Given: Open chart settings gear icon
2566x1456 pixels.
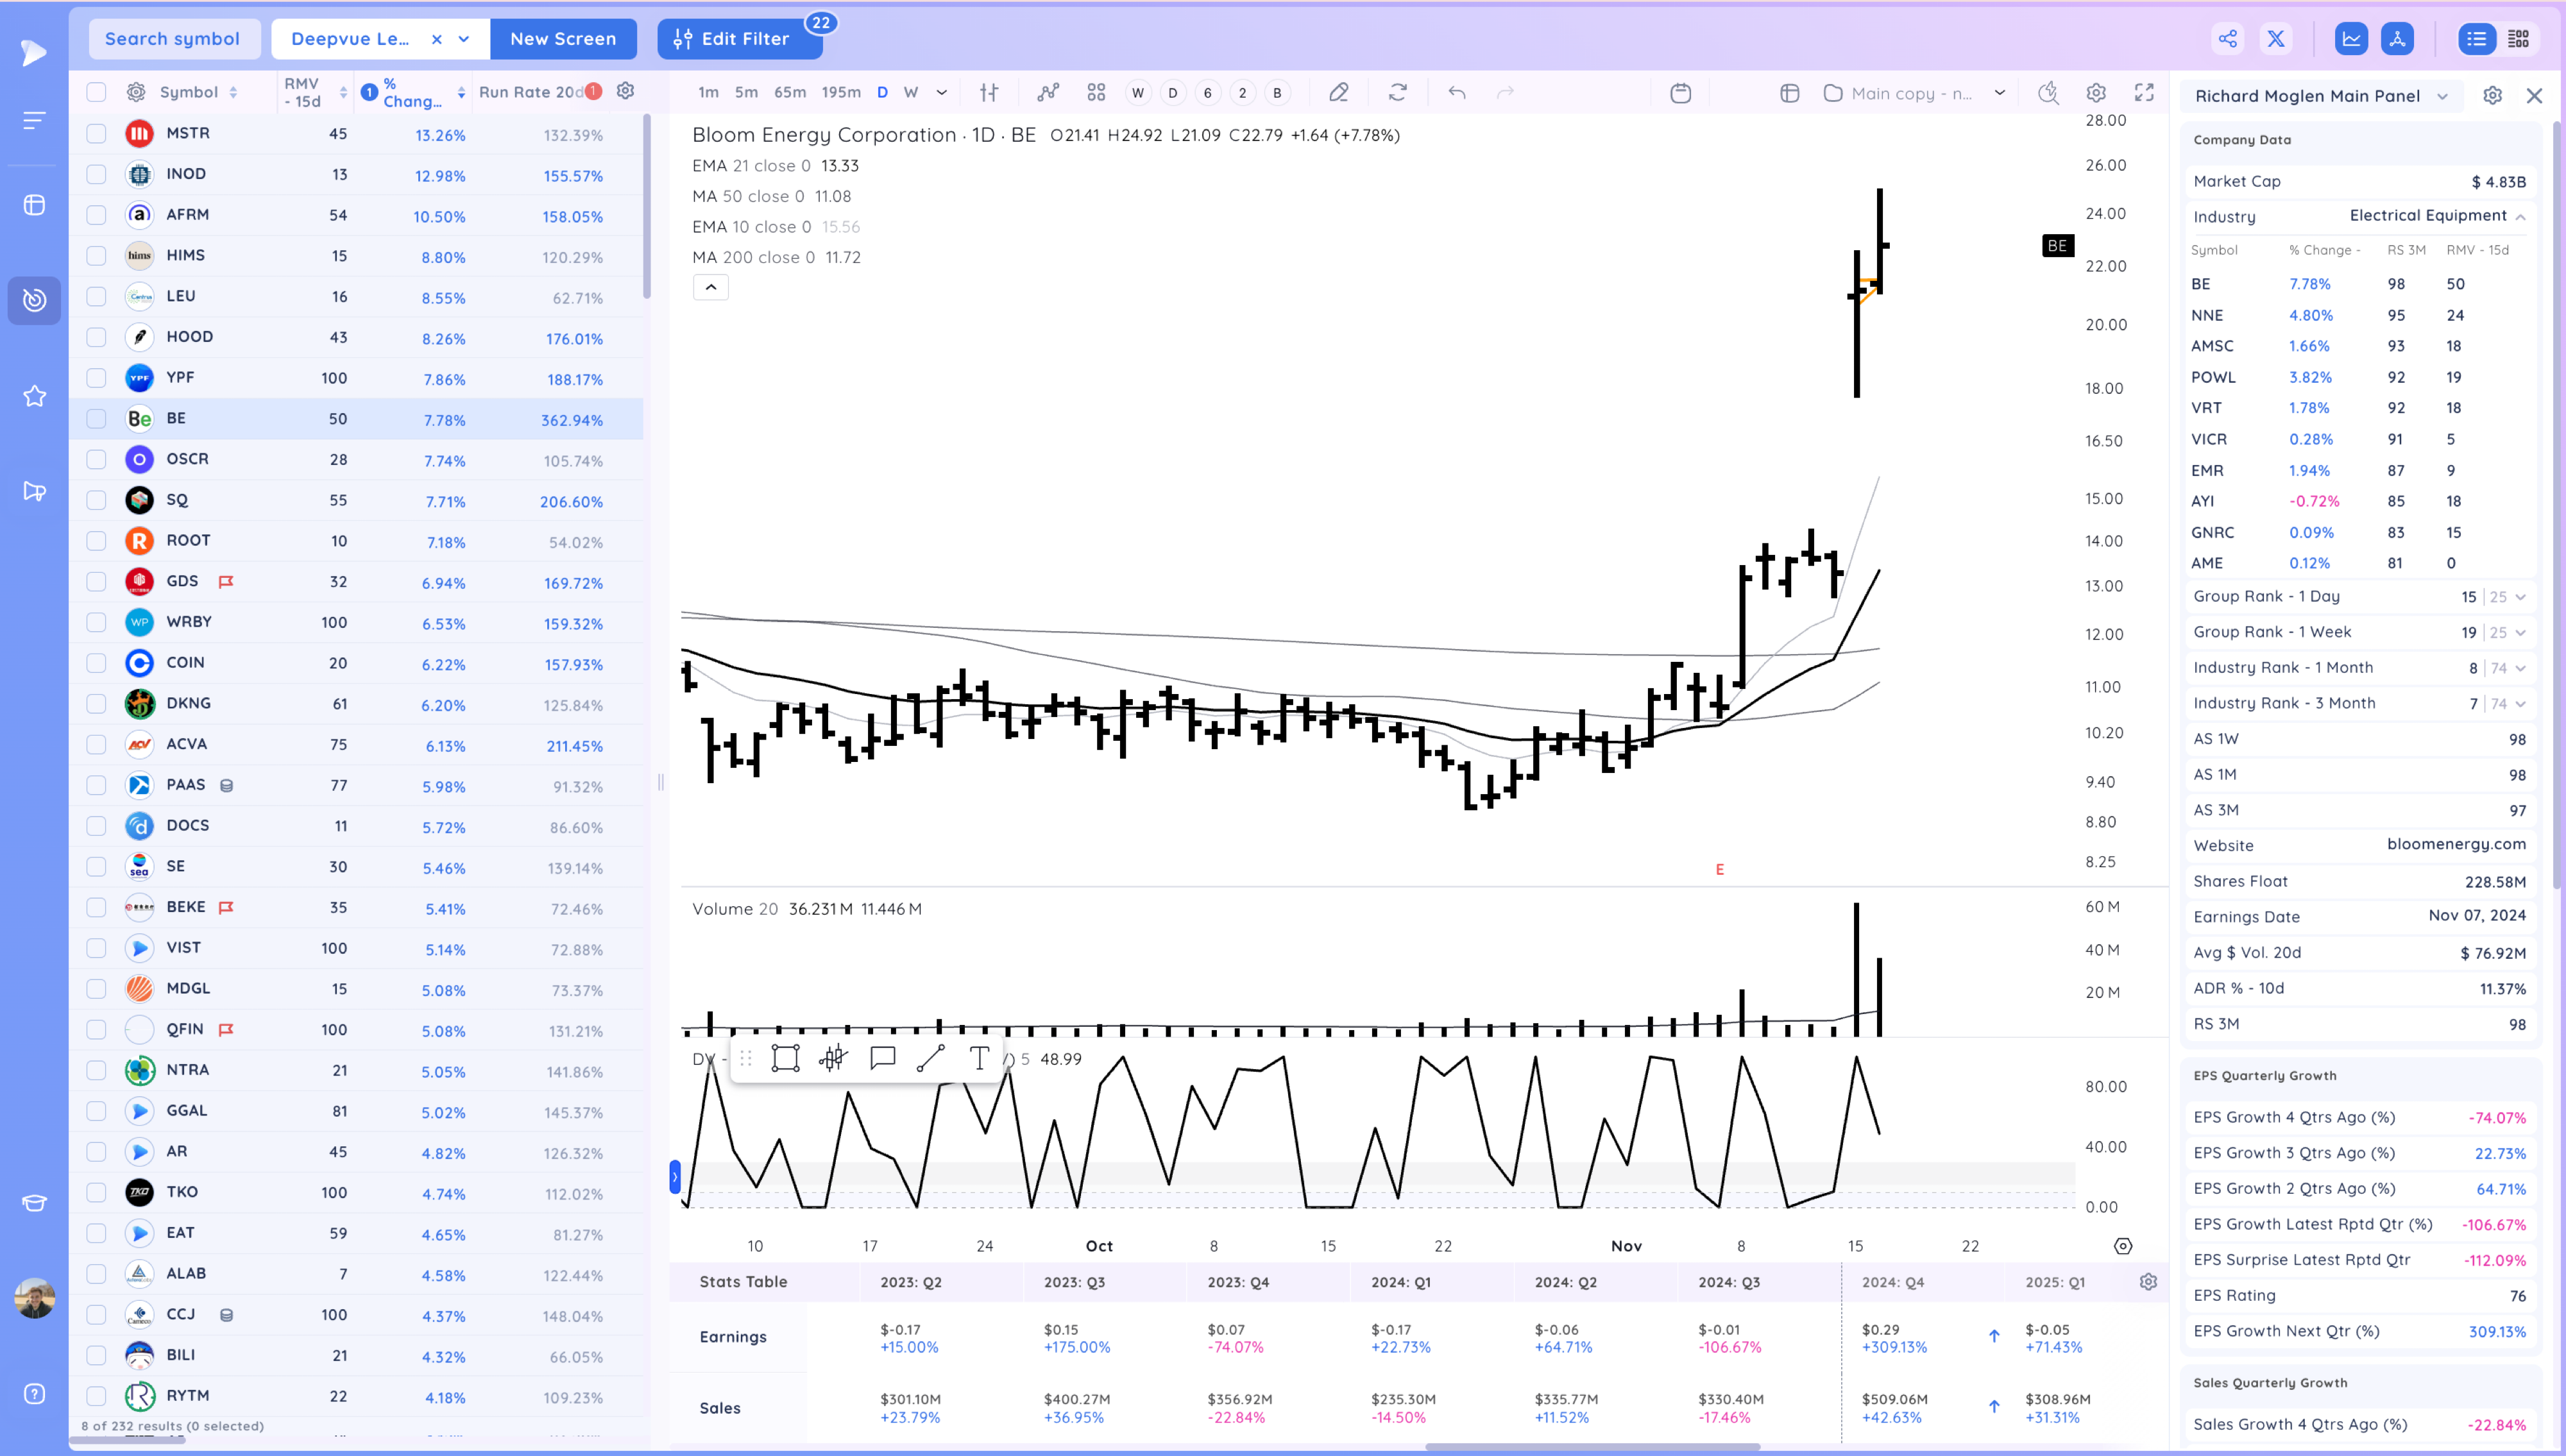Looking at the screenshot, I should coord(2096,93).
